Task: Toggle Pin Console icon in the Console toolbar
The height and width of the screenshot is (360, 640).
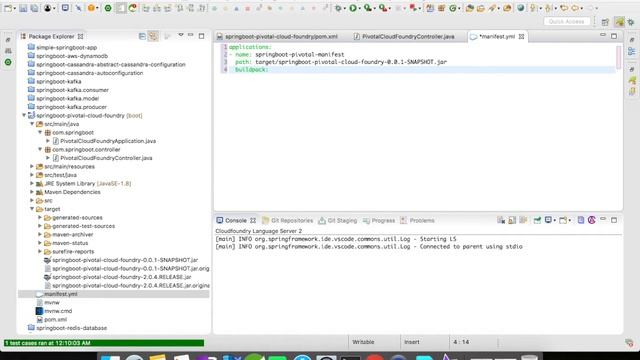Action: pos(537,220)
